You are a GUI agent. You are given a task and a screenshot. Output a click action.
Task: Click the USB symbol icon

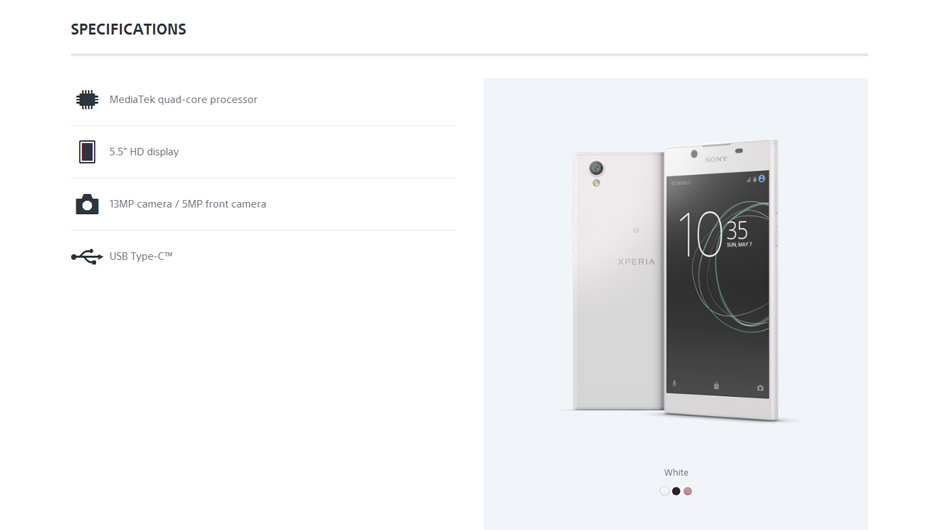click(x=87, y=257)
